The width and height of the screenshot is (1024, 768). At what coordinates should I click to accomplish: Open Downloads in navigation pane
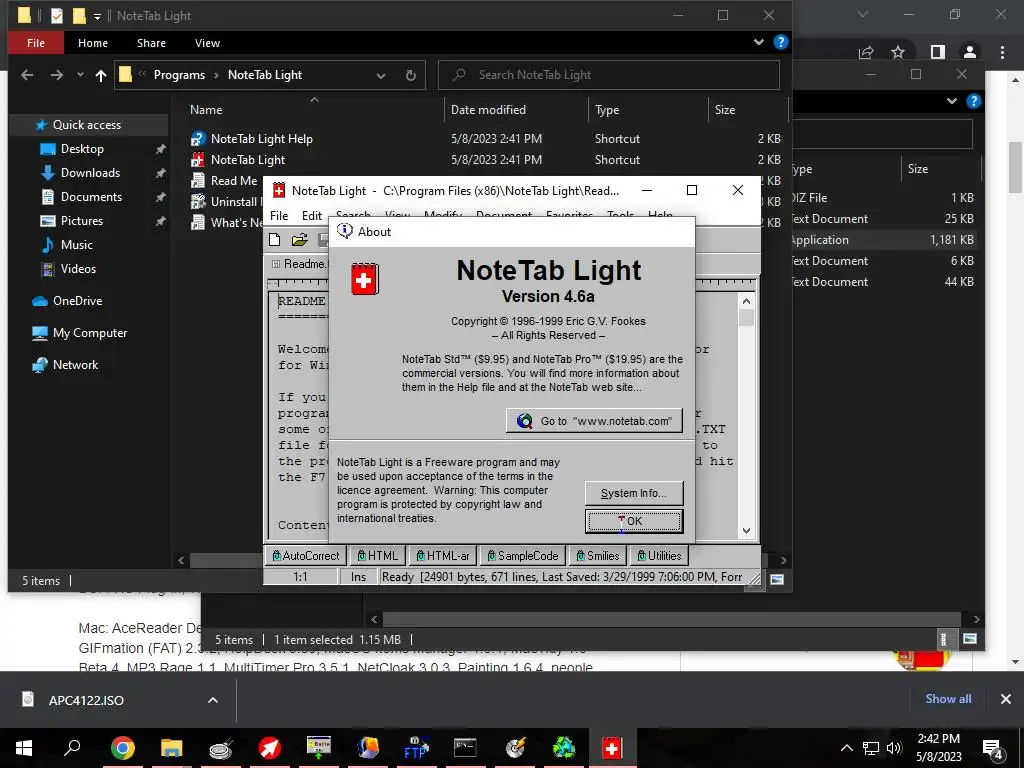tap(90, 173)
